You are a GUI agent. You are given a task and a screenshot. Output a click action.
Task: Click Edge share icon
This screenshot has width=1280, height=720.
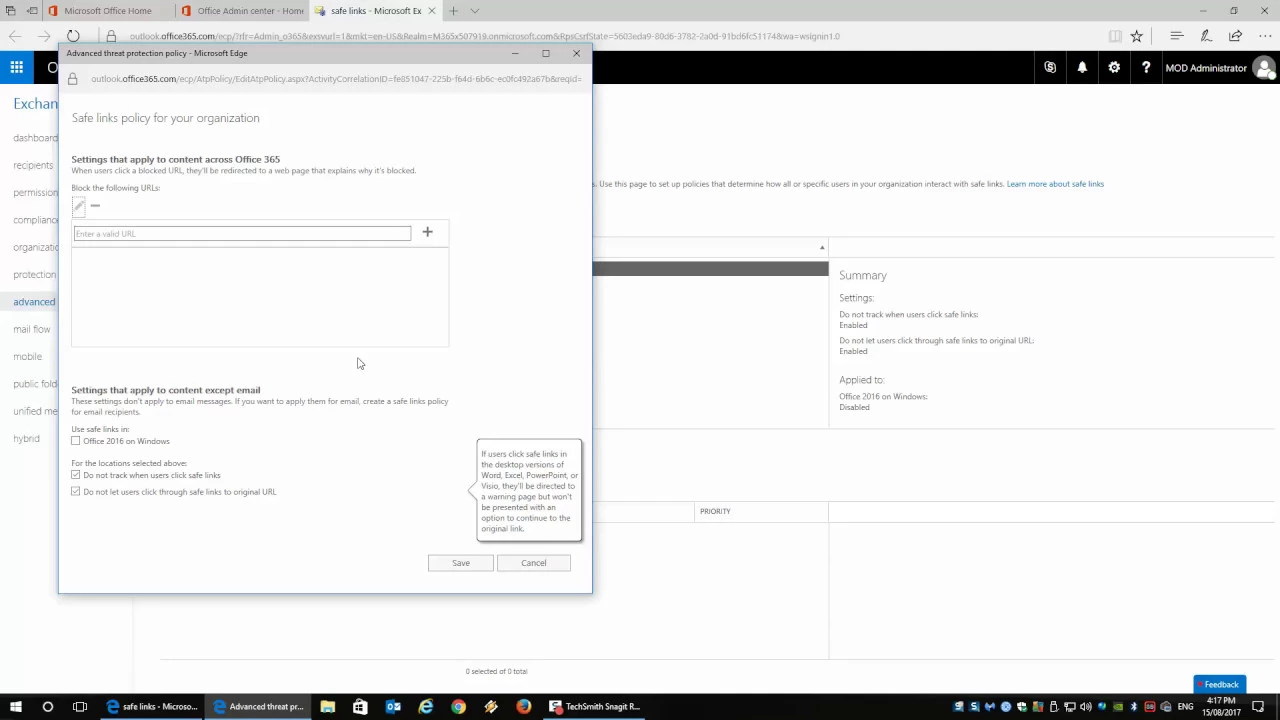[x=1235, y=36]
